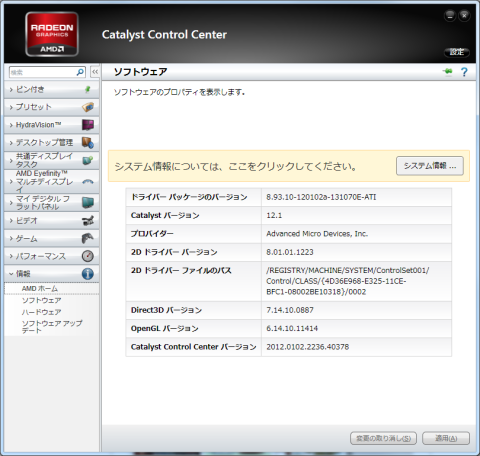Viewport: 480px width, 456px height.
Task: Click provider Advanced Micro Devices, Inc.
Action: (x=317, y=234)
